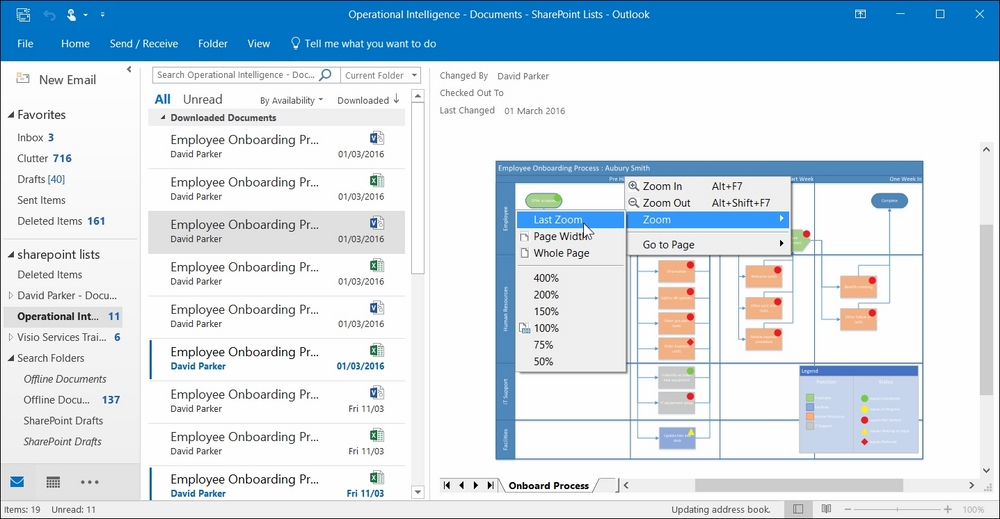The image size is (1000, 519).
Task: Open the File menu
Action: click(25, 43)
